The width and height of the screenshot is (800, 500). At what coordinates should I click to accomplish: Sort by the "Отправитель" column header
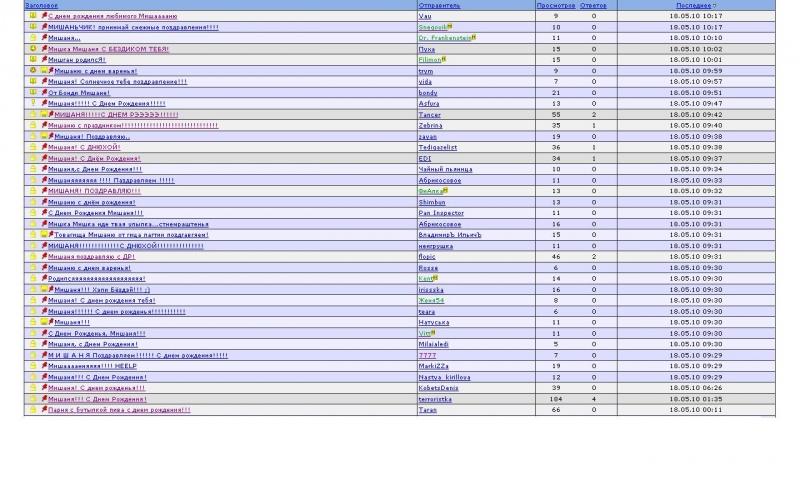[x=439, y=6]
